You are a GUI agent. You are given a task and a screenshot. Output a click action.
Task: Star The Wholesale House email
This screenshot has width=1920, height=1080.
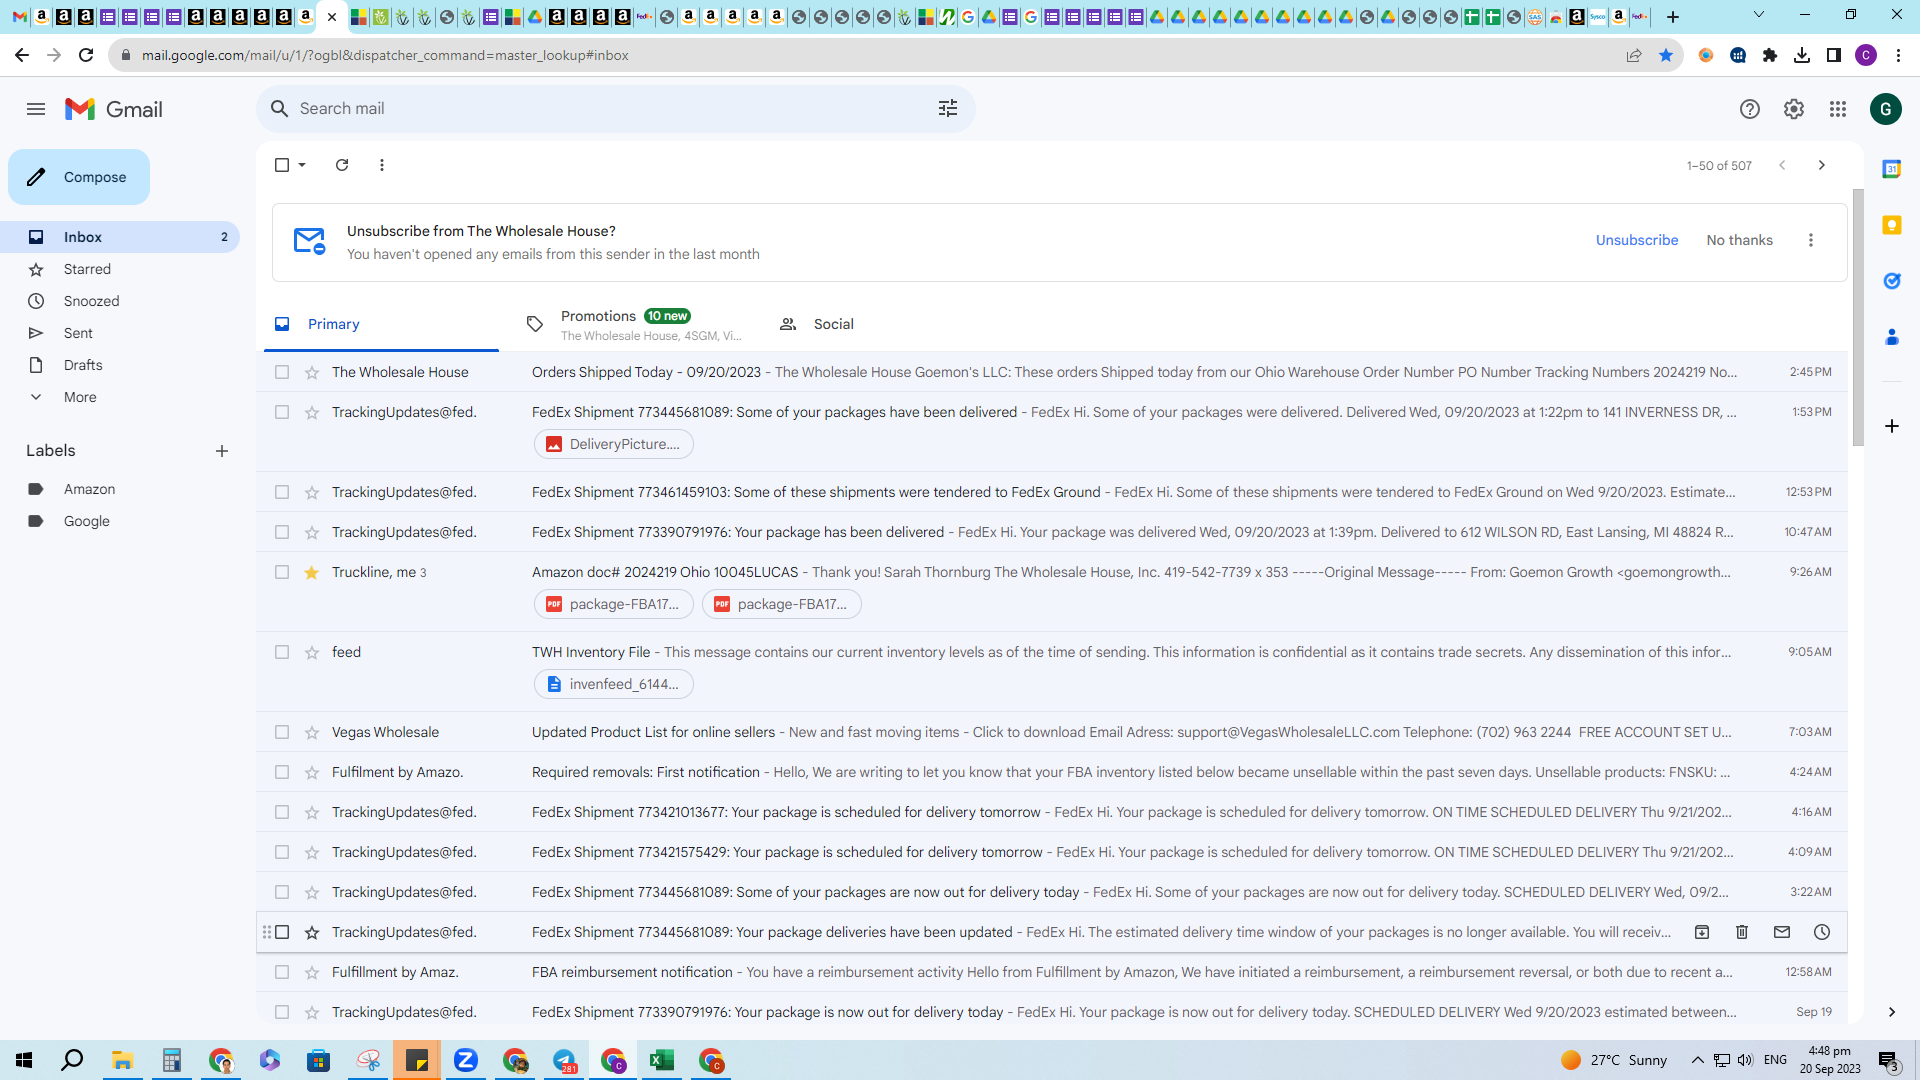(312, 372)
